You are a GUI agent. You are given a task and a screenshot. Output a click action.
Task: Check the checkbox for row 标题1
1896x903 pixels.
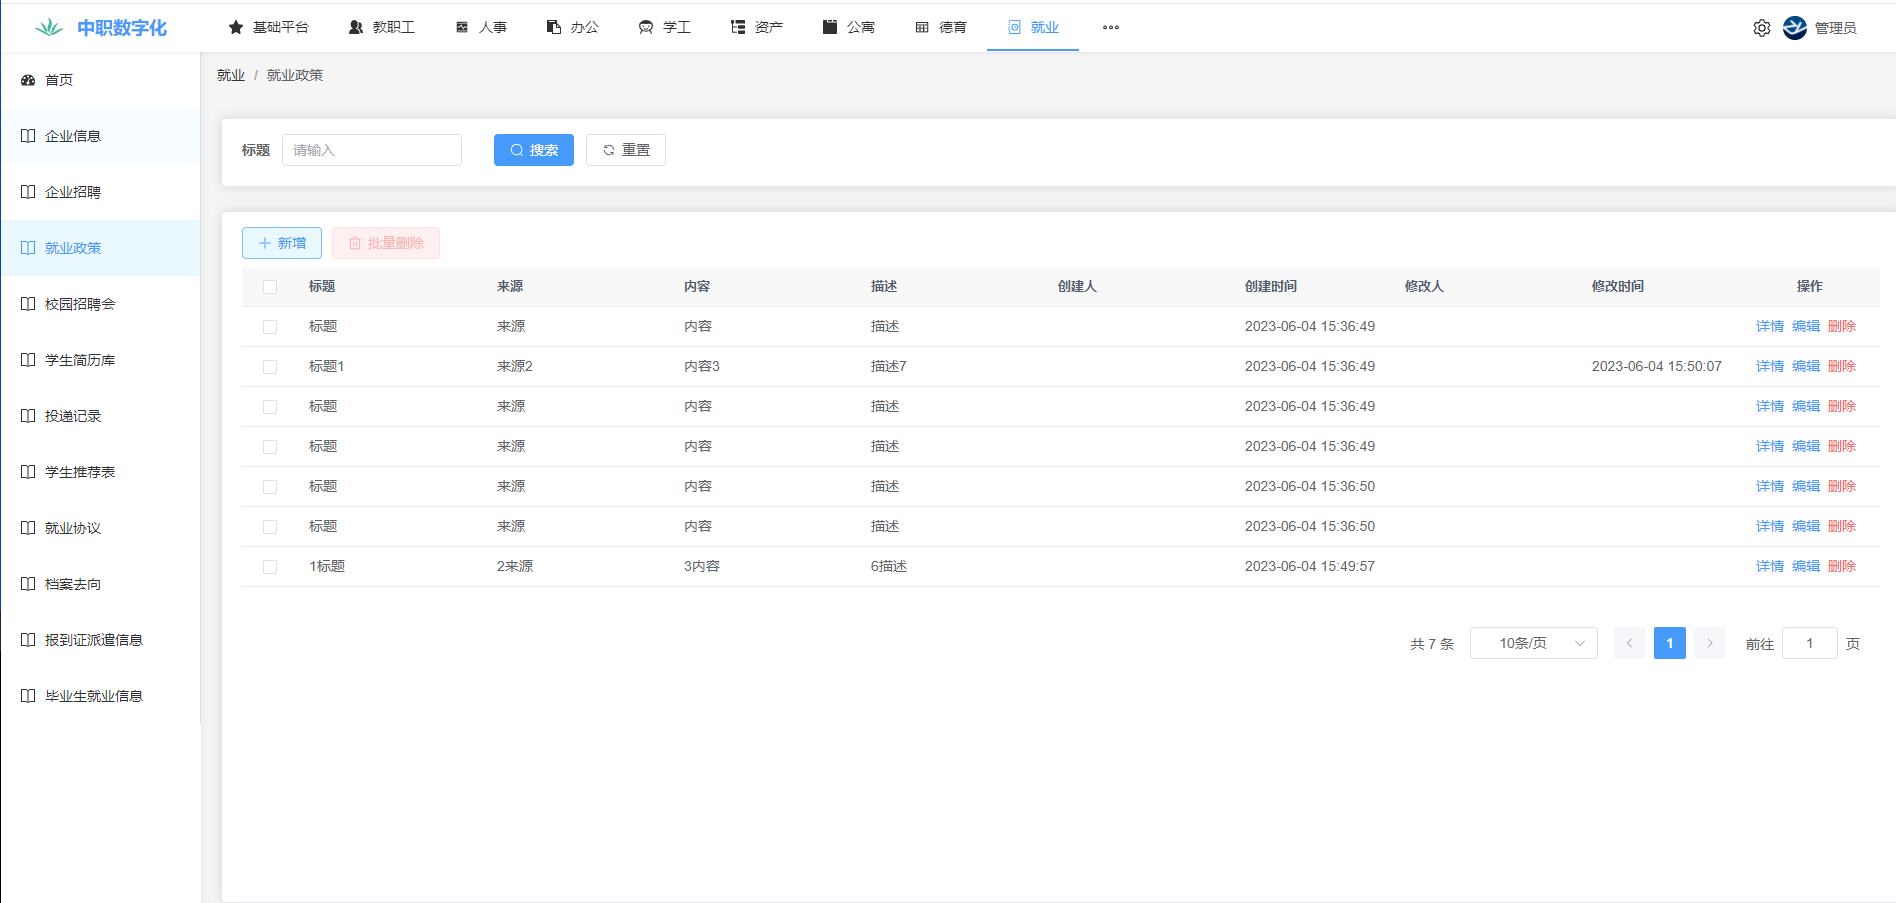tap(270, 367)
